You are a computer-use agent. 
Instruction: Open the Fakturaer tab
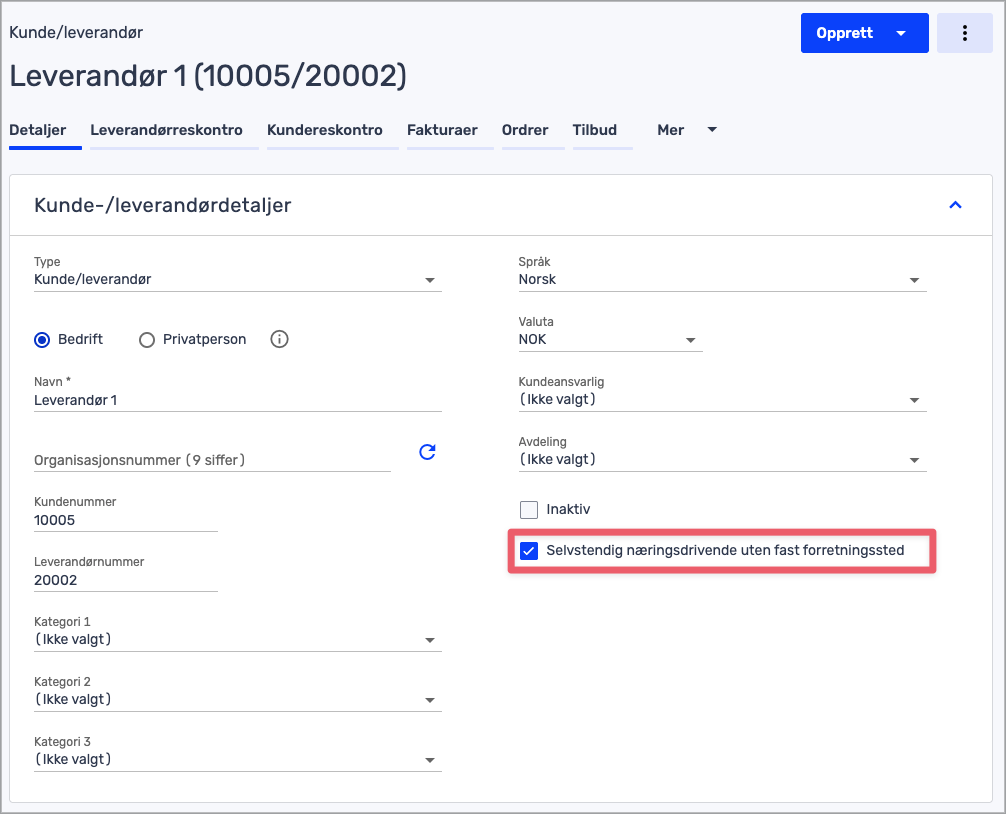click(x=442, y=130)
